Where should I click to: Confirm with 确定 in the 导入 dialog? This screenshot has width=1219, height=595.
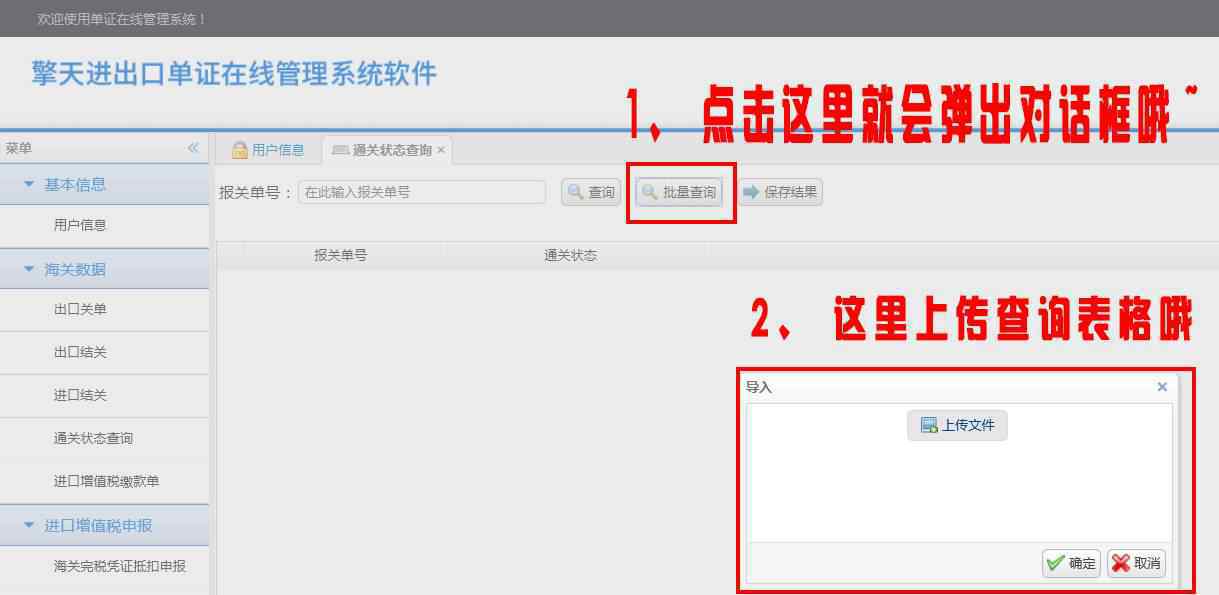(1071, 563)
